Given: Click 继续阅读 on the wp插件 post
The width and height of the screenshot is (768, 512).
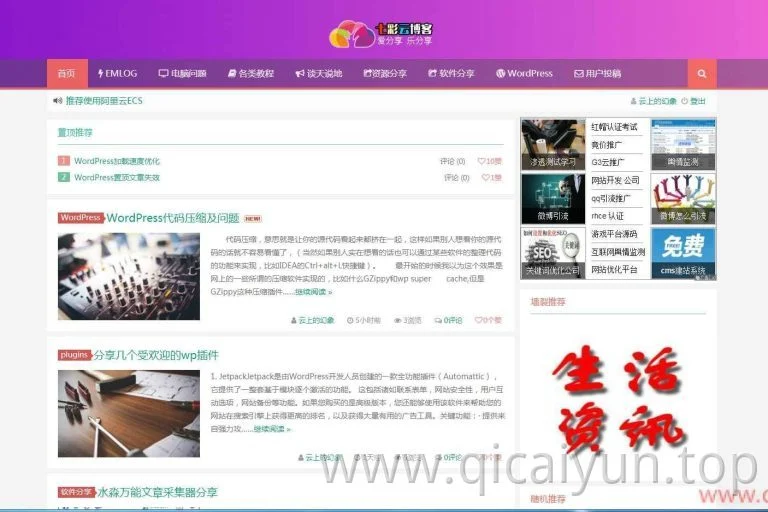Looking at the screenshot, I should tap(272, 429).
